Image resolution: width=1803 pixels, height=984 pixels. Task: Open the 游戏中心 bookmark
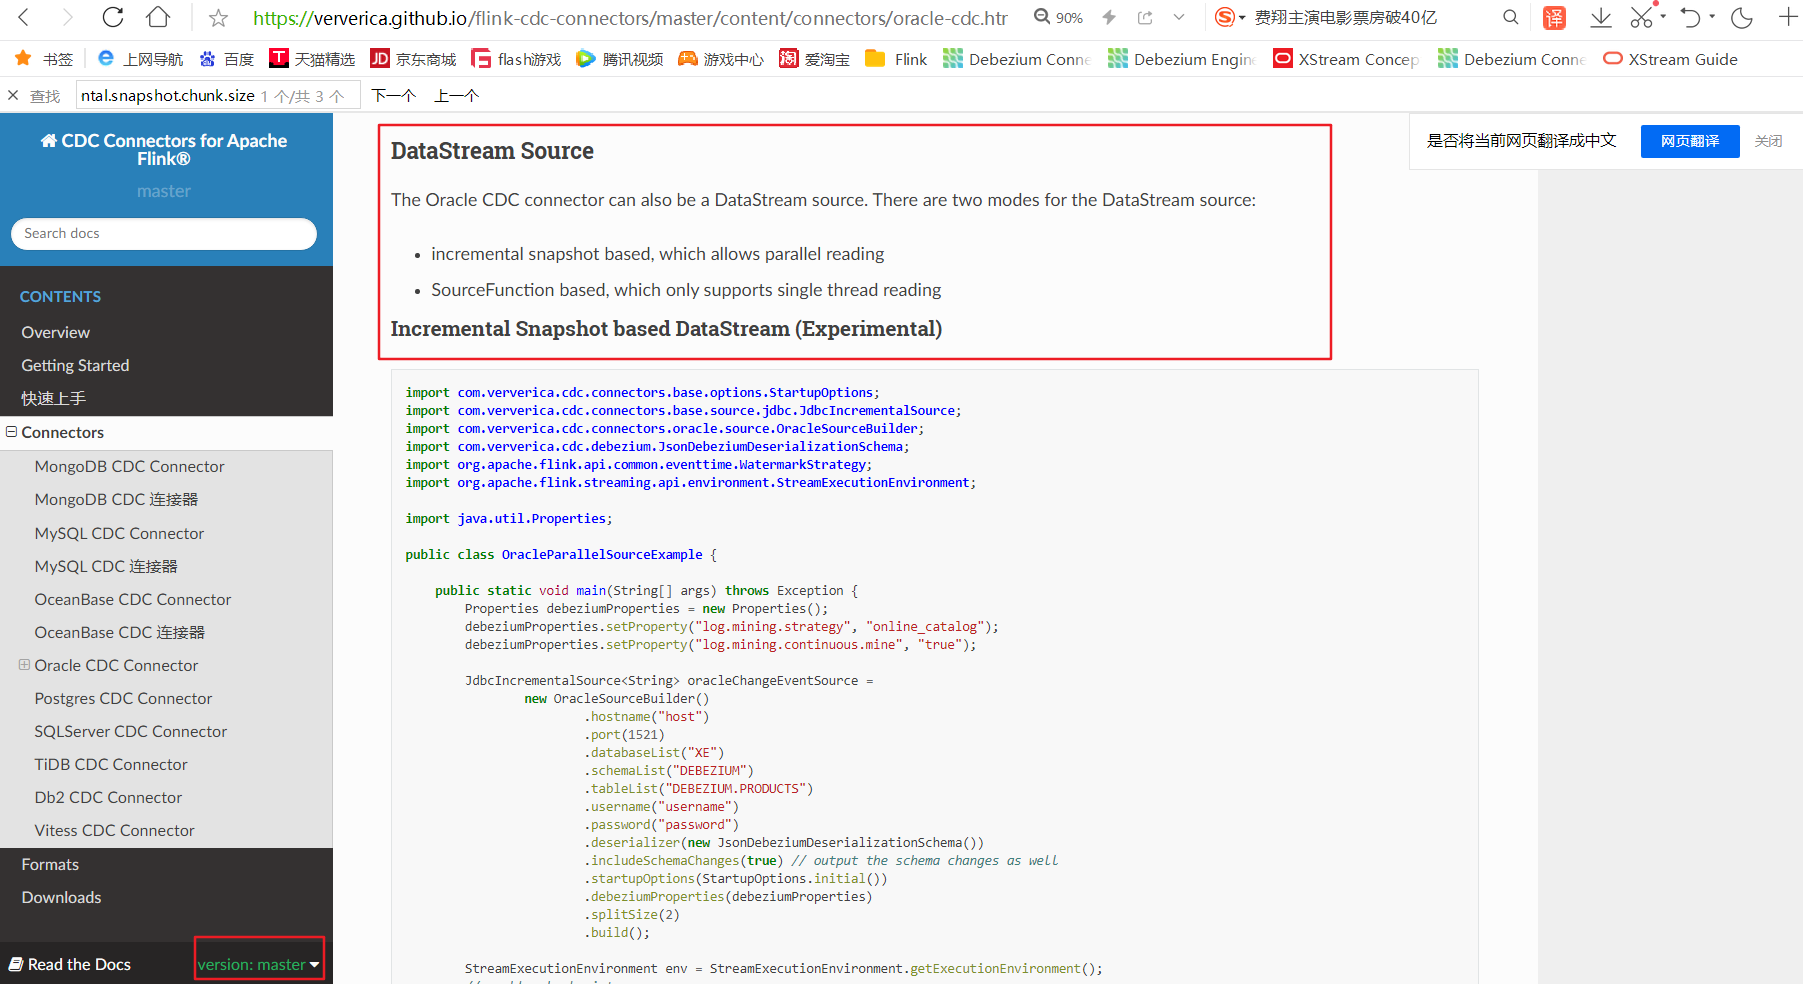point(720,59)
